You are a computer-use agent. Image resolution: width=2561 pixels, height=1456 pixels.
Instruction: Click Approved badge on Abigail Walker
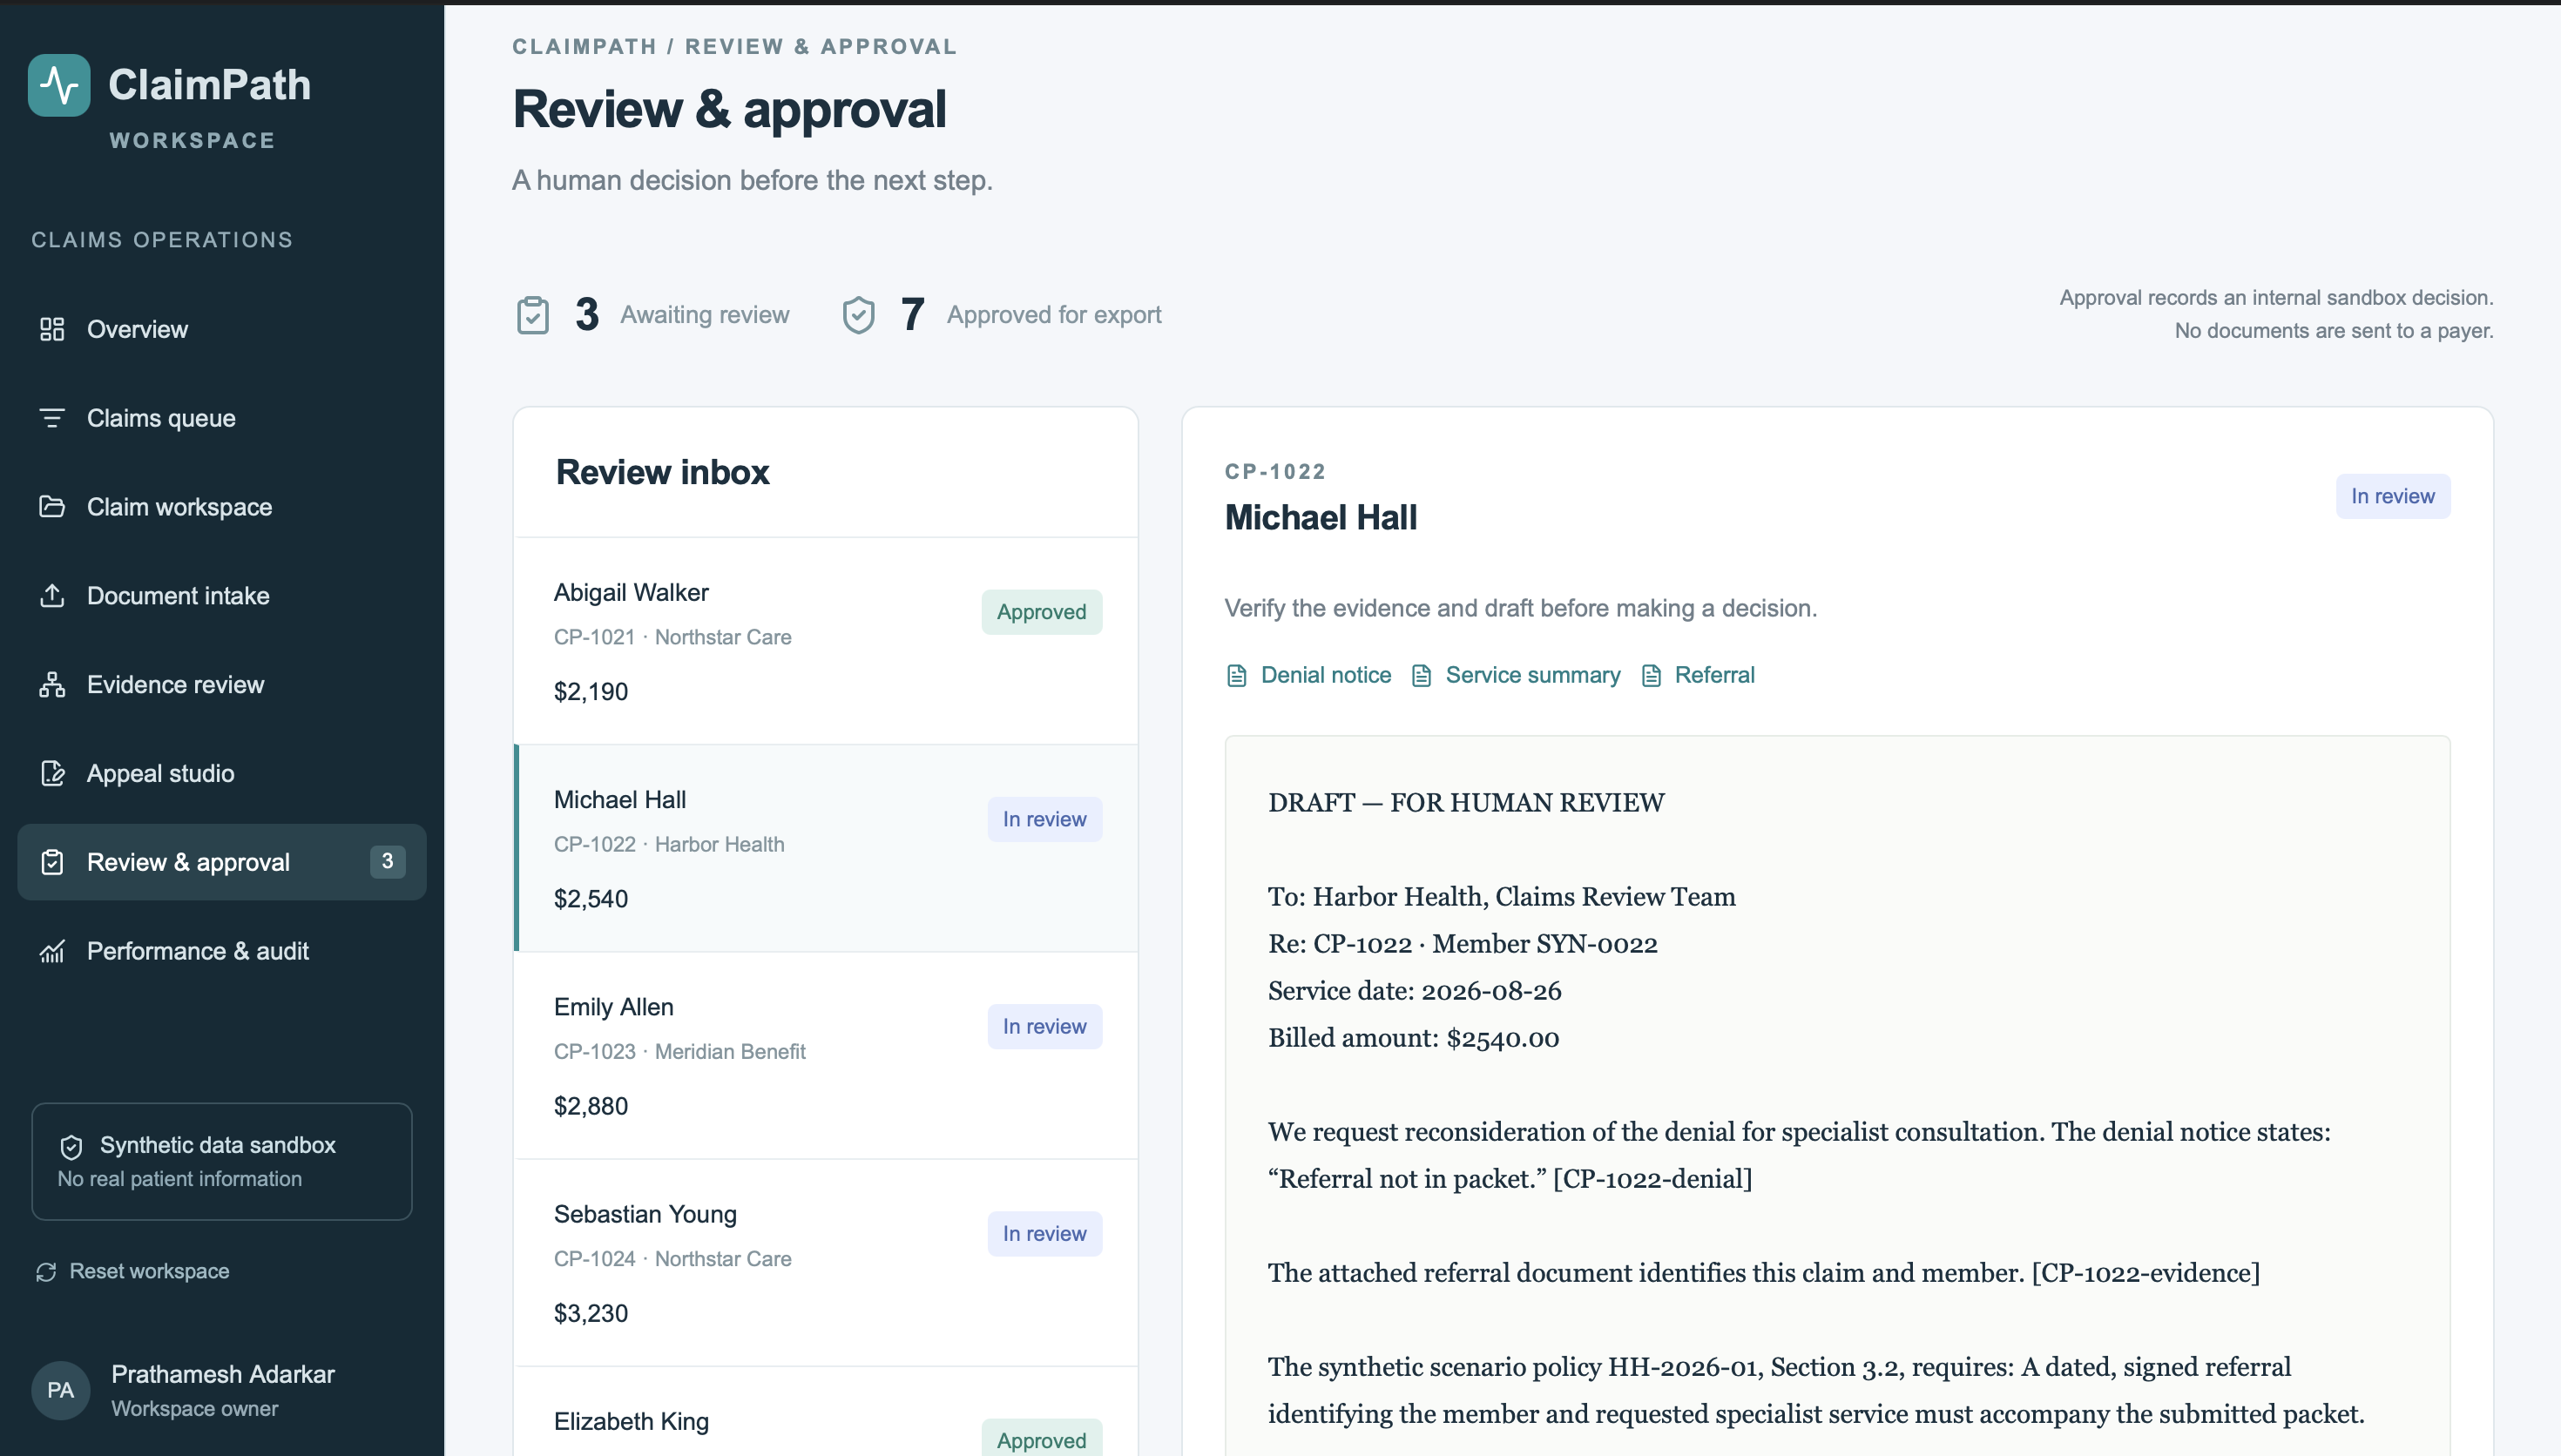[x=1041, y=612]
